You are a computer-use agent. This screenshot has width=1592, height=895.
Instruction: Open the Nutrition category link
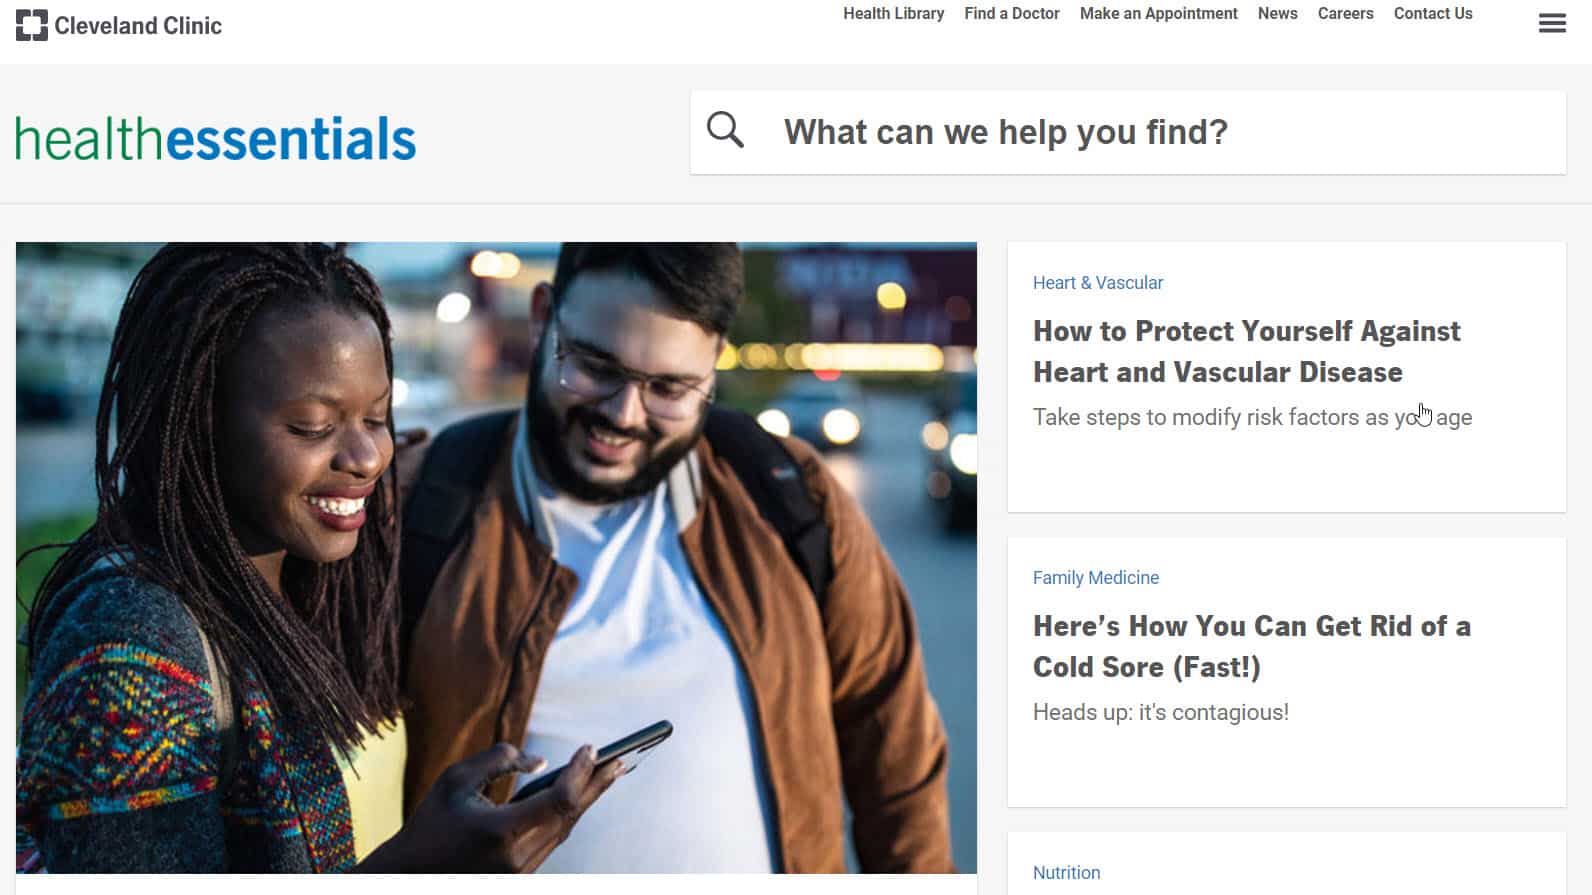1066,873
